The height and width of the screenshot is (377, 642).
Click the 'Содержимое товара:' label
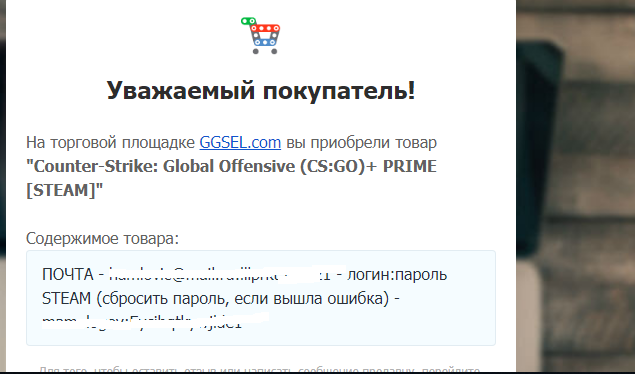(102, 238)
